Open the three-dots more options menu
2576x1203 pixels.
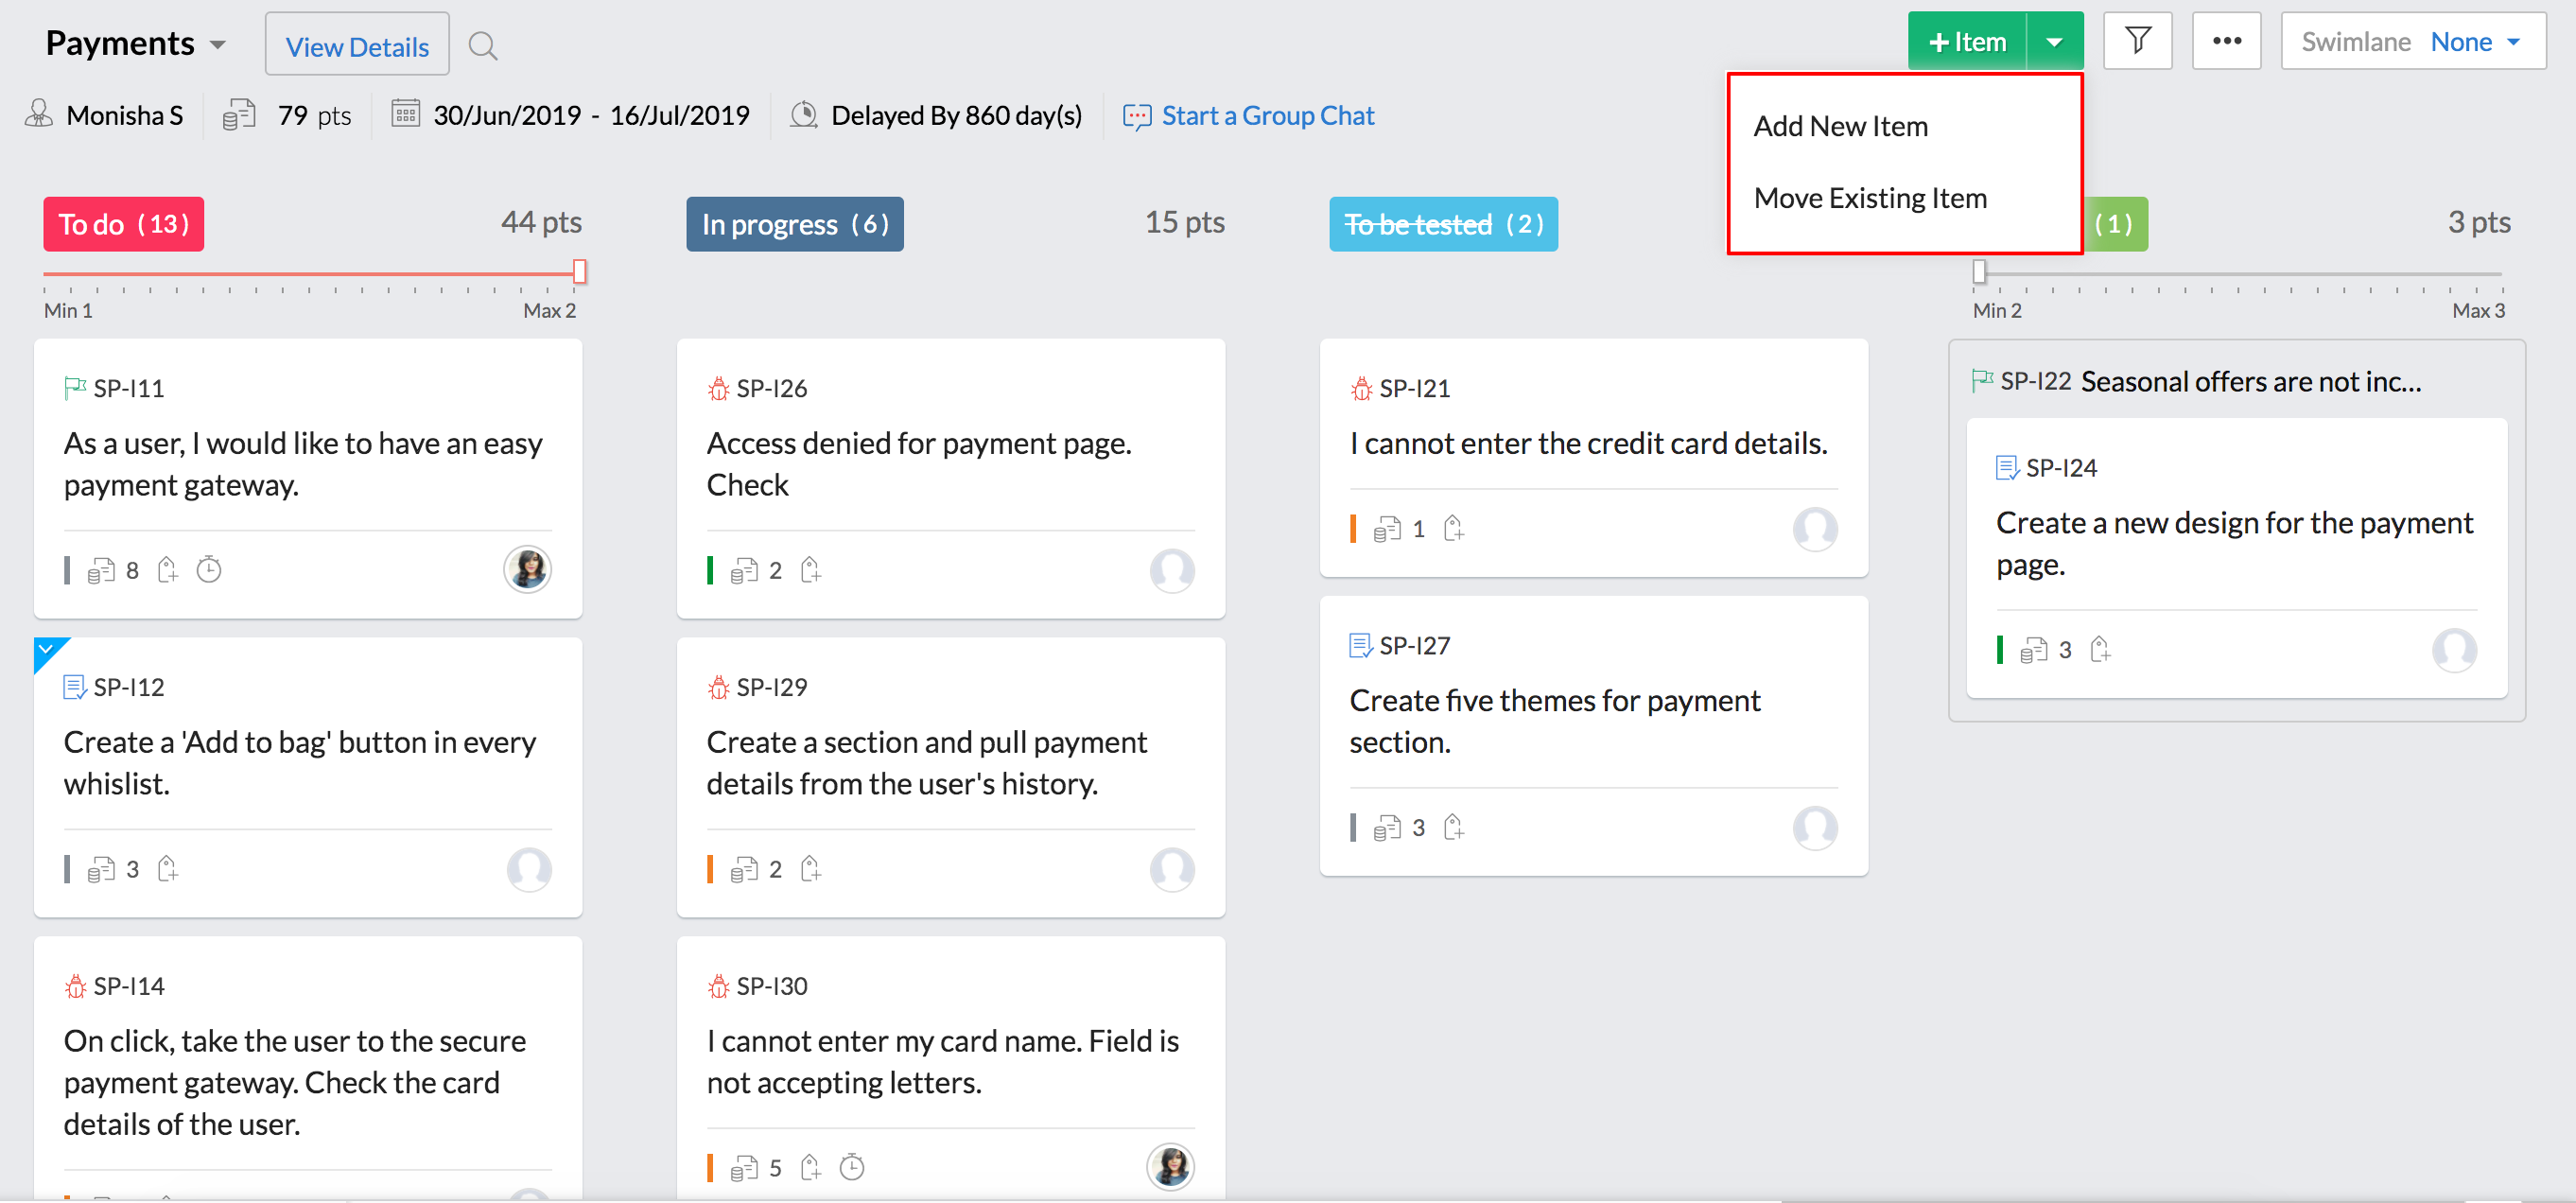pyautogui.click(x=2226, y=41)
